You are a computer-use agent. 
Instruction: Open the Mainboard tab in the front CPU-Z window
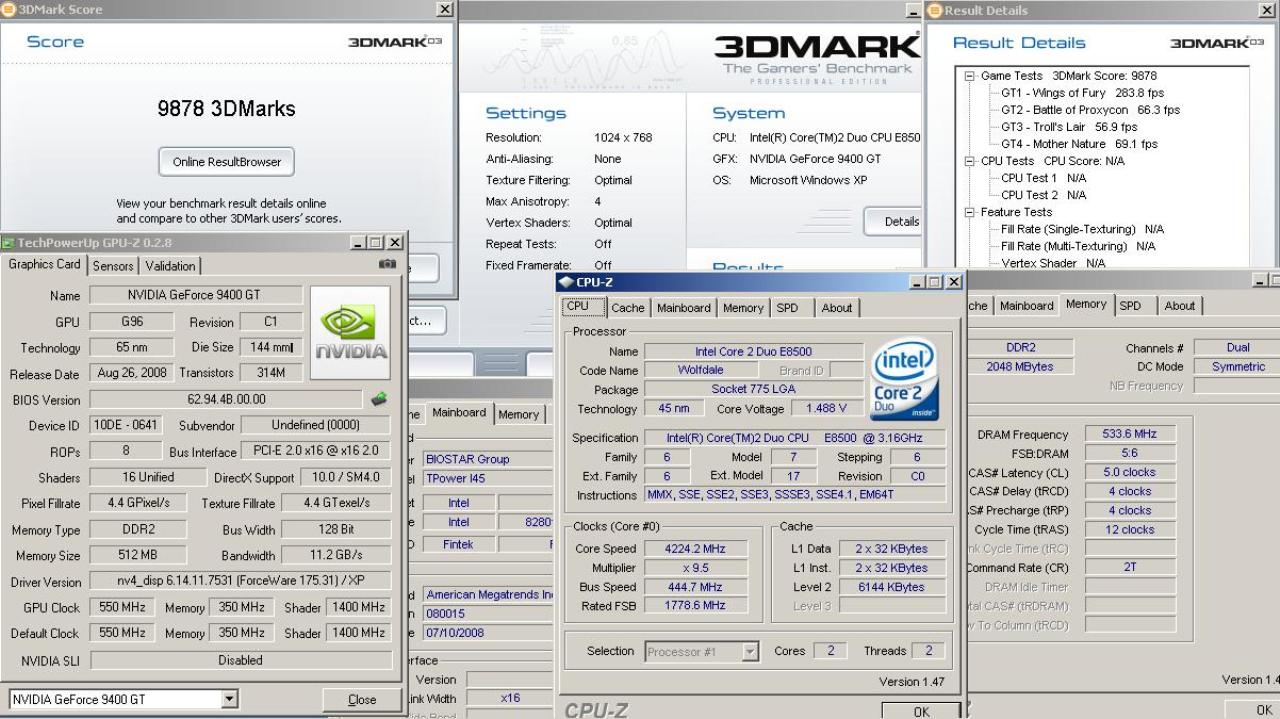coord(683,308)
